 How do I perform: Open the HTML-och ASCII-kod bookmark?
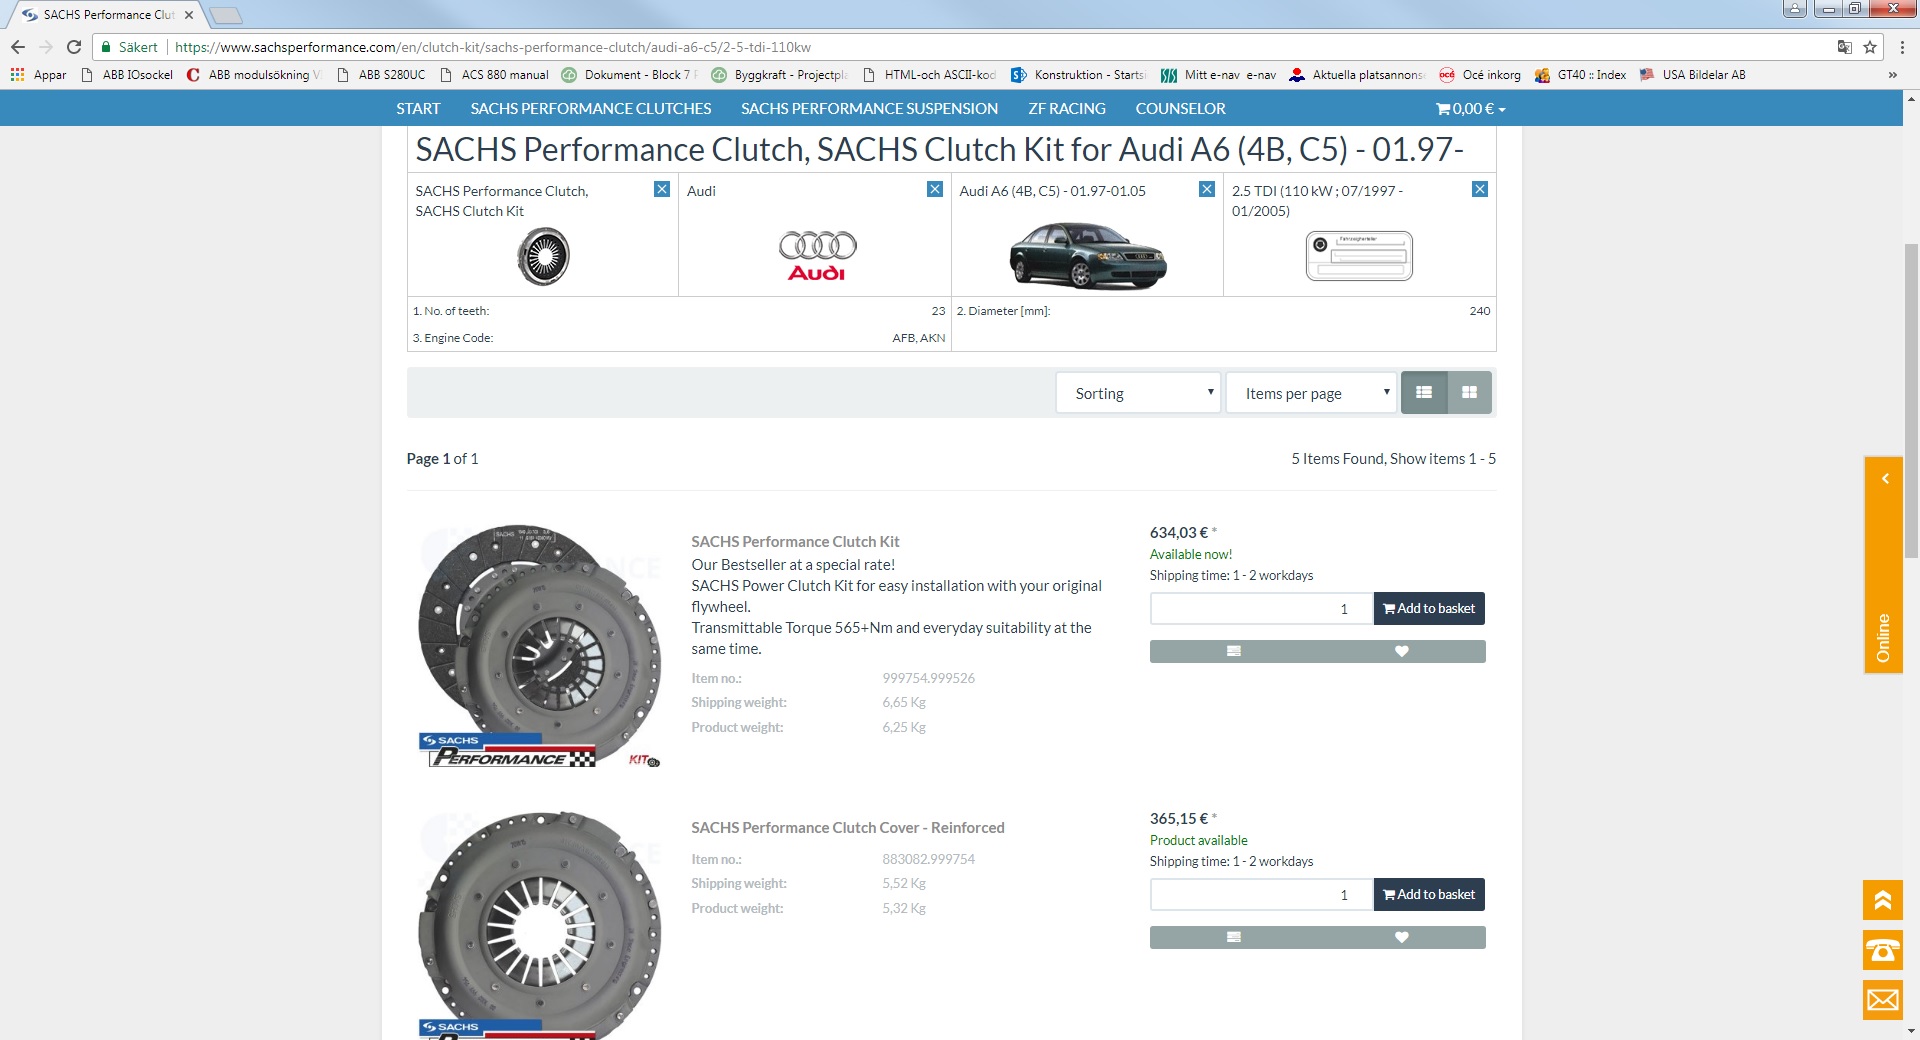pyautogui.click(x=929, y=75)
